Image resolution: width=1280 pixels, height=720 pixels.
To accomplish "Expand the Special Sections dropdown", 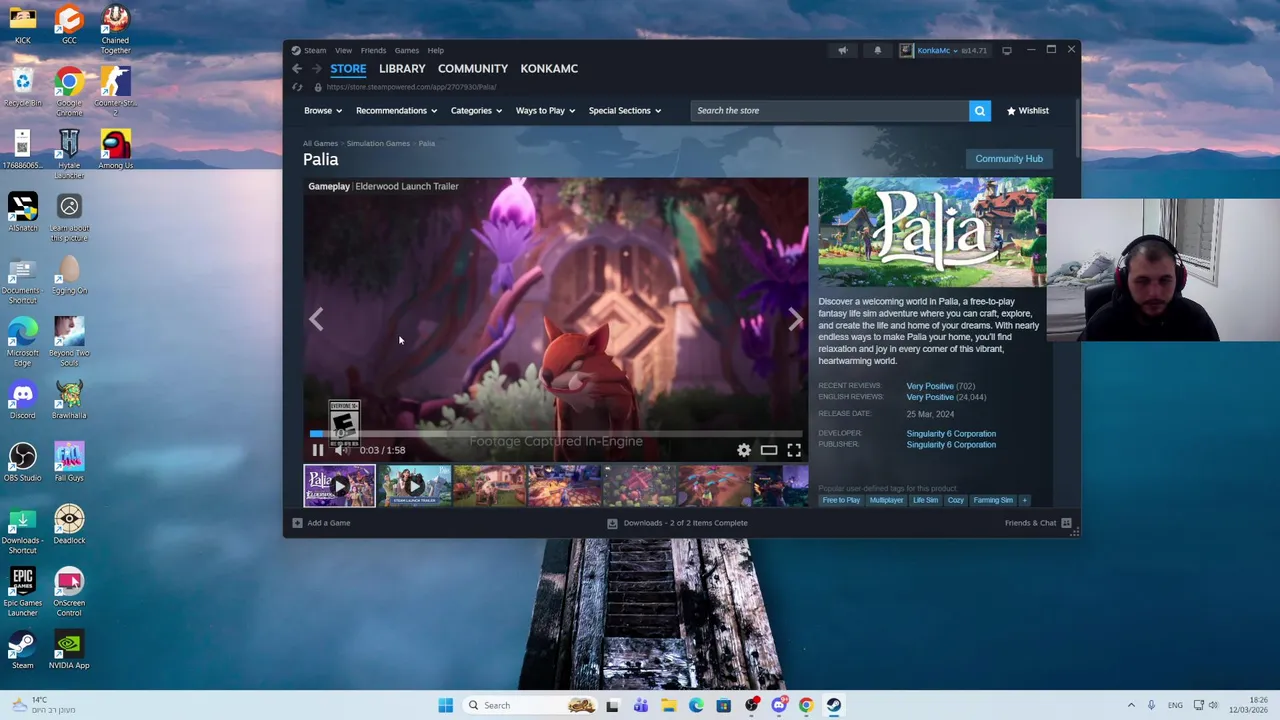I will [625, 111].
